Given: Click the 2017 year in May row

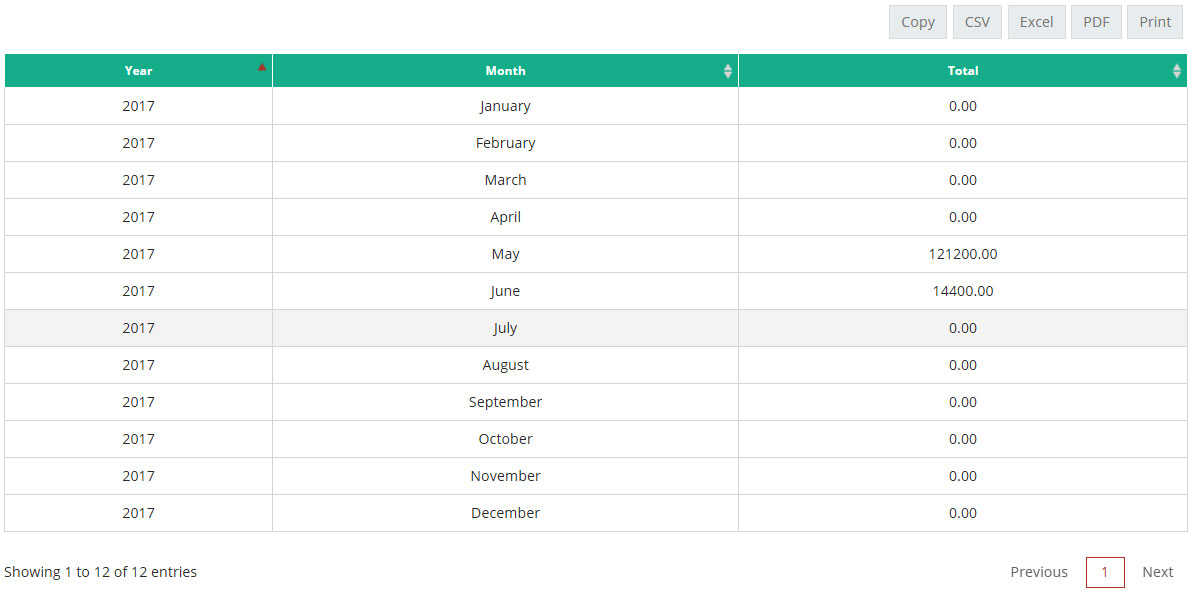Looking at the screenshot, I should [x=138, y=254].
